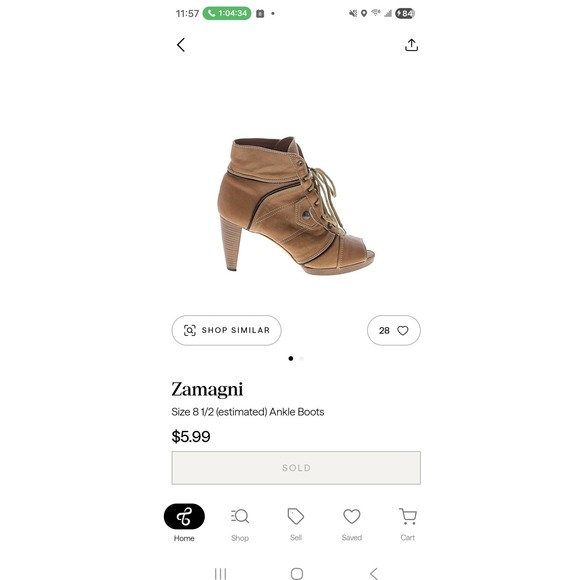Favorite the item via heart icon
Viewport: 580px width, 580px height.
pos(402,330)
